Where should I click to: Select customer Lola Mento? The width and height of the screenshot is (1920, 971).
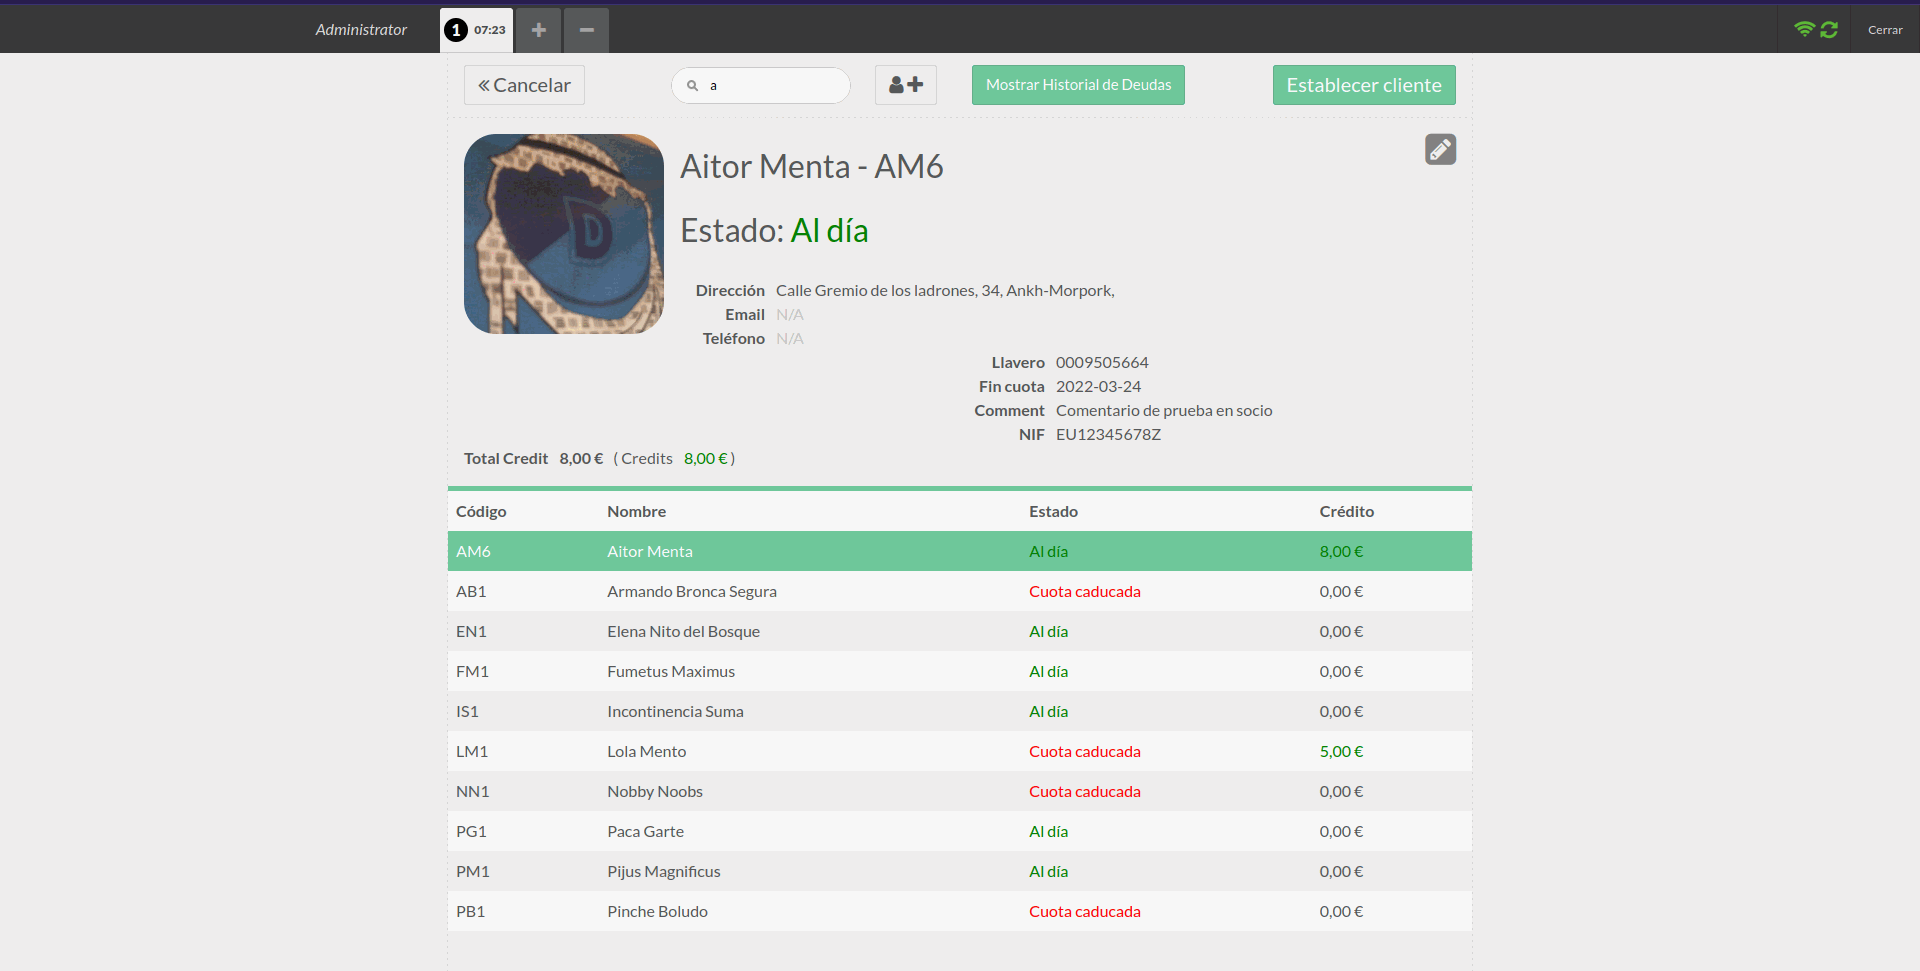(960, 751)
